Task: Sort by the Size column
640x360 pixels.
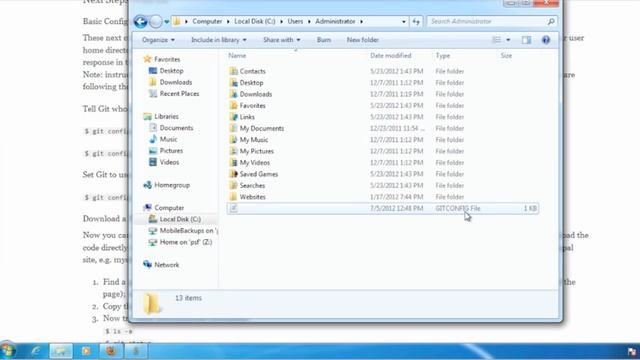Action: tap(506, 56)
